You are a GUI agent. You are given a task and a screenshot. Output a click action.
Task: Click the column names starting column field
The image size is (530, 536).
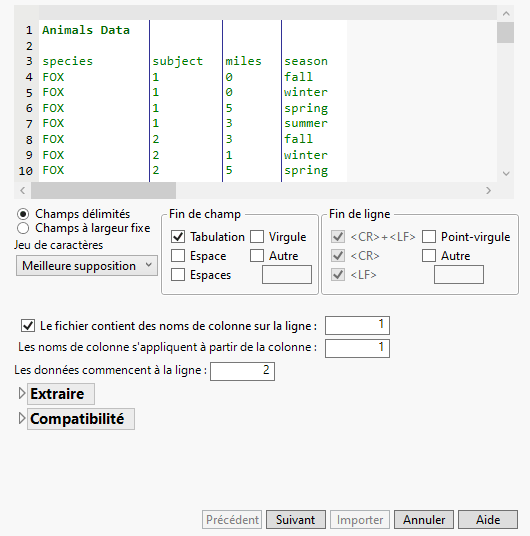coord(357,348)
